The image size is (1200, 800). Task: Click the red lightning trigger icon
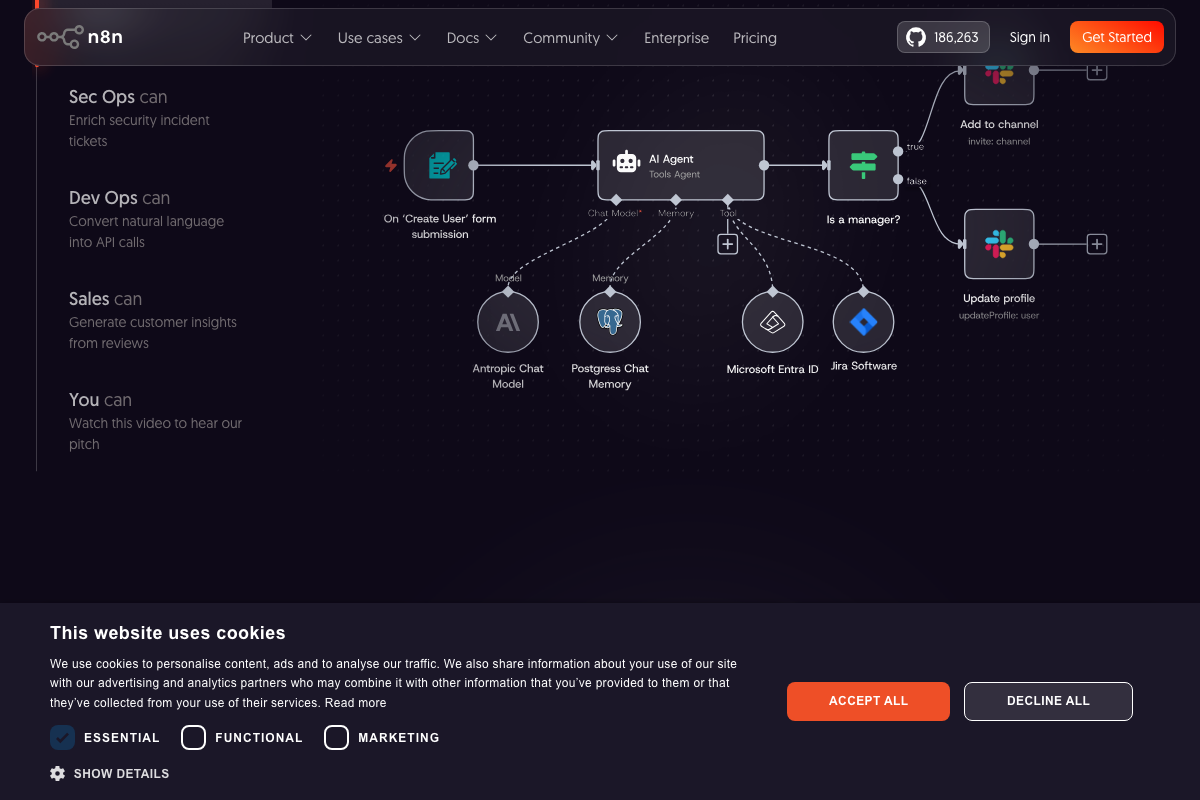pos(391,165)
